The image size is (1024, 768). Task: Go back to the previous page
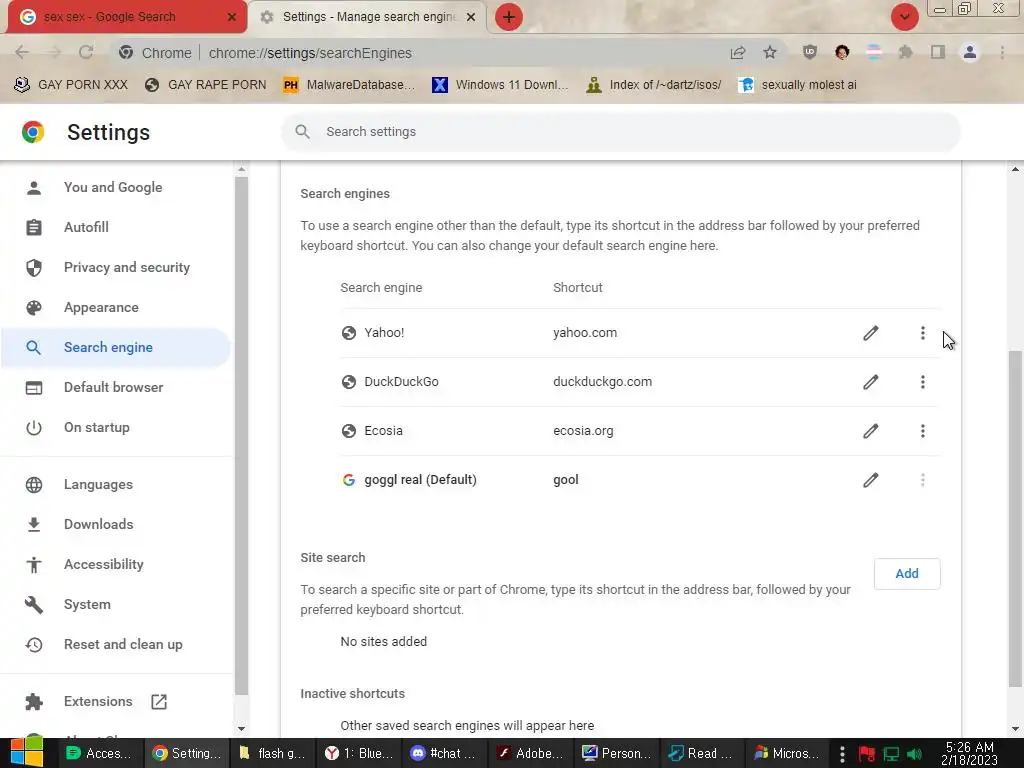click(22, 53)
